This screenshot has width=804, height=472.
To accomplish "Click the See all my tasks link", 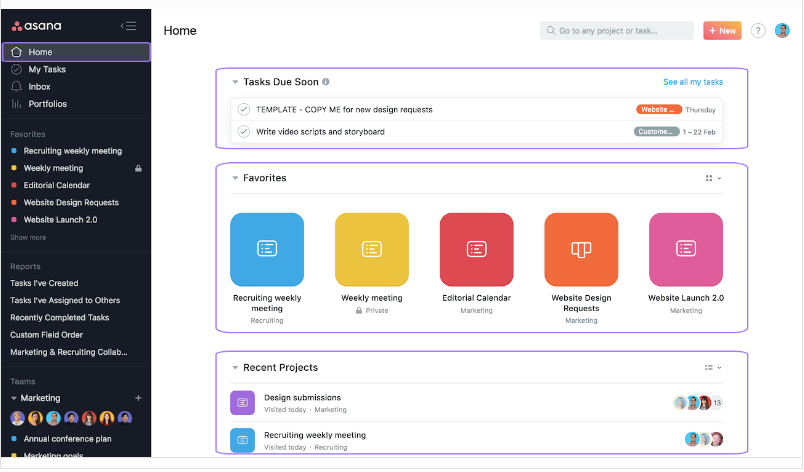I will 692,82.
